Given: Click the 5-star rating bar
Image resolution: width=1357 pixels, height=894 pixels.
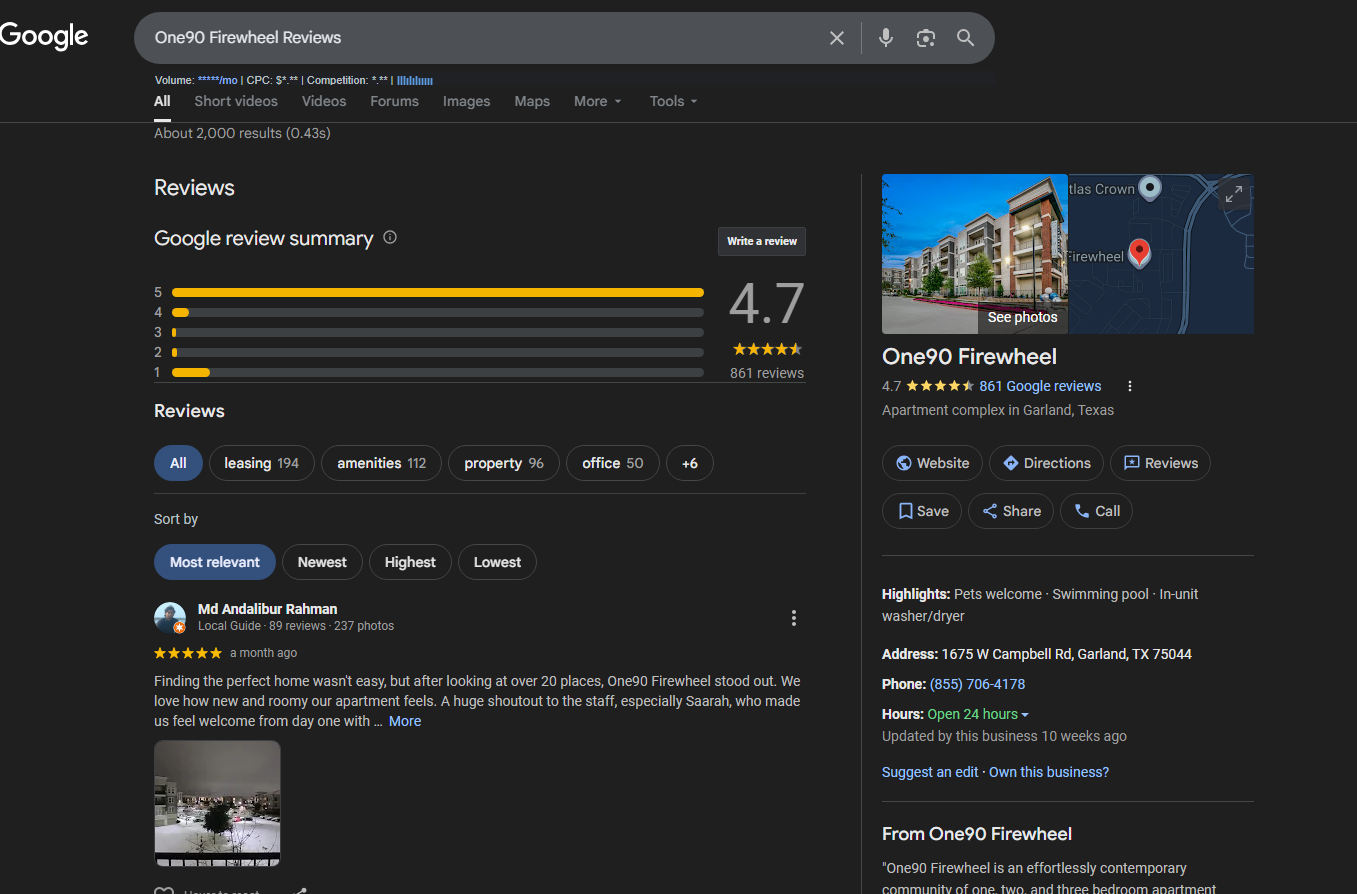Looking at the screenshot, I should coord(437,292).
